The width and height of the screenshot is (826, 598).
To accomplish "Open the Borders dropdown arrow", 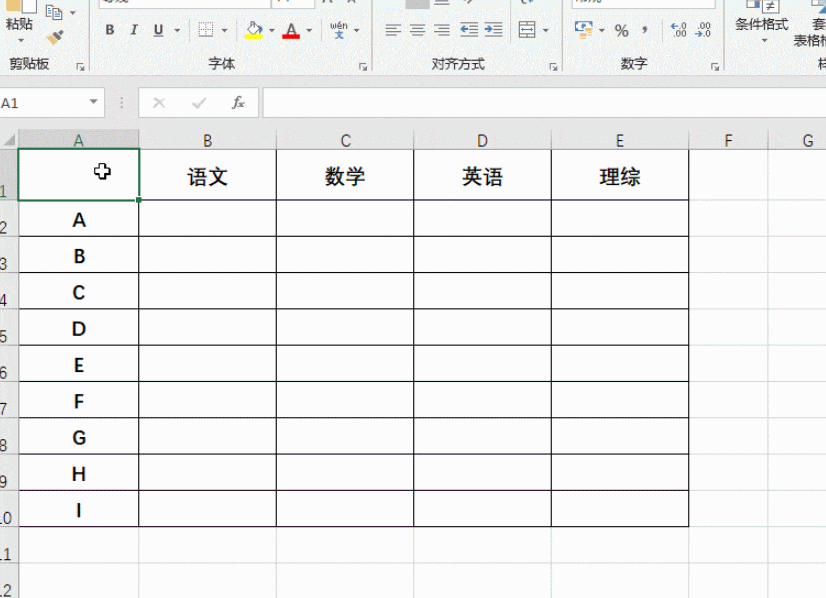I will (x=224, y=31).
